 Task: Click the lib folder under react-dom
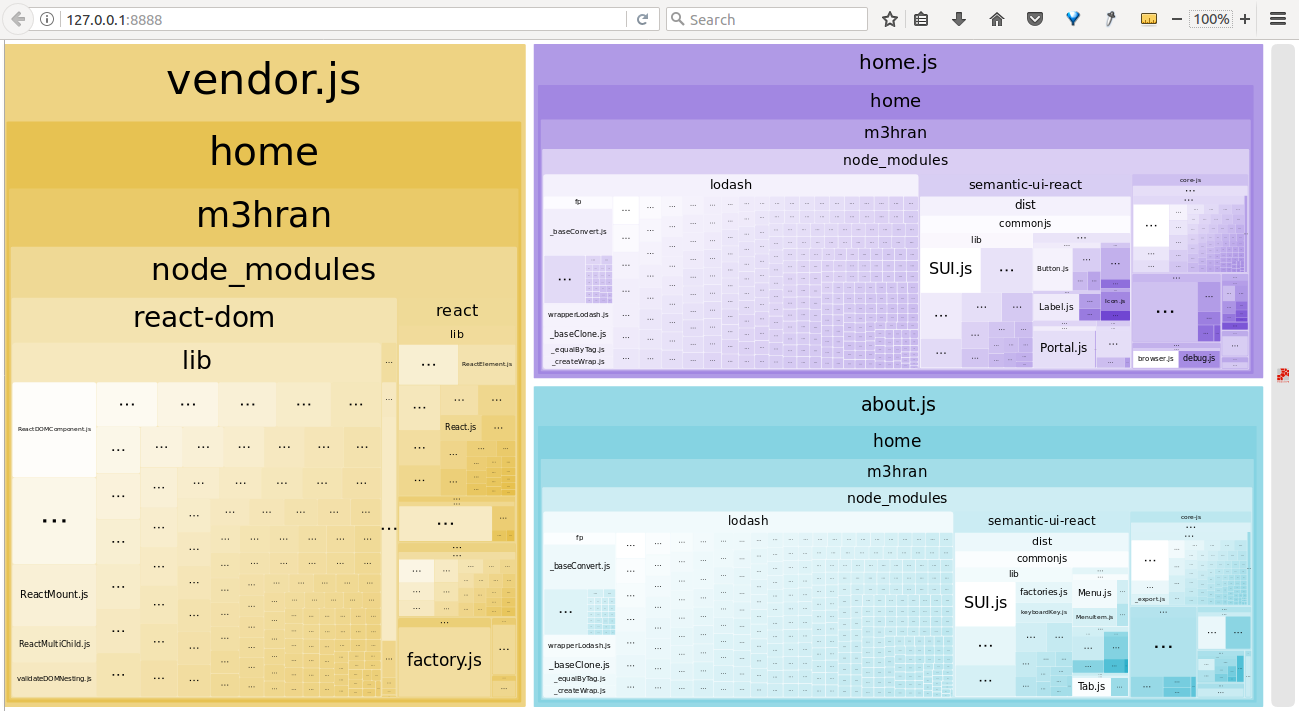coord(197,361)
